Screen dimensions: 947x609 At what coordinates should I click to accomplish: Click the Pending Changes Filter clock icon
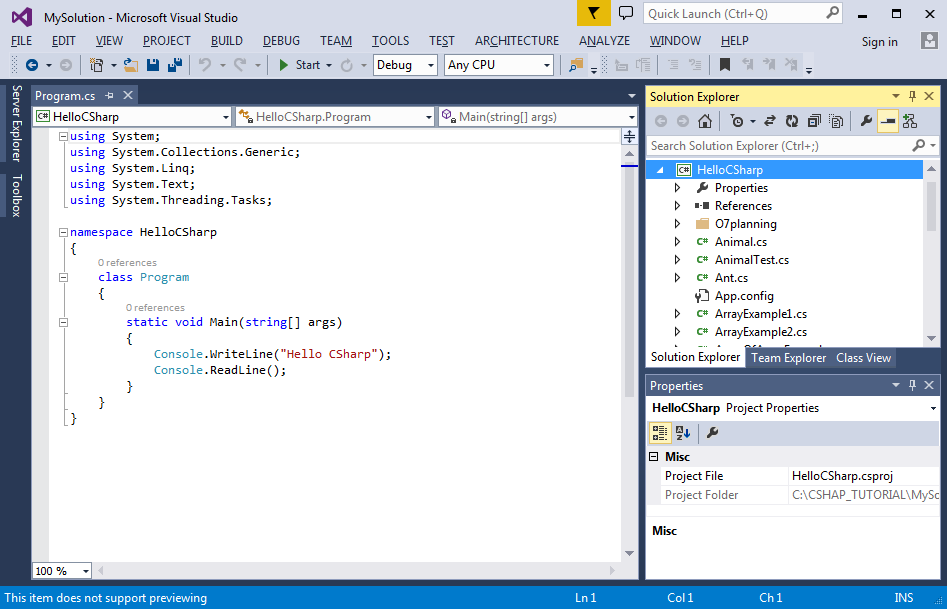[x=737, y=121]
